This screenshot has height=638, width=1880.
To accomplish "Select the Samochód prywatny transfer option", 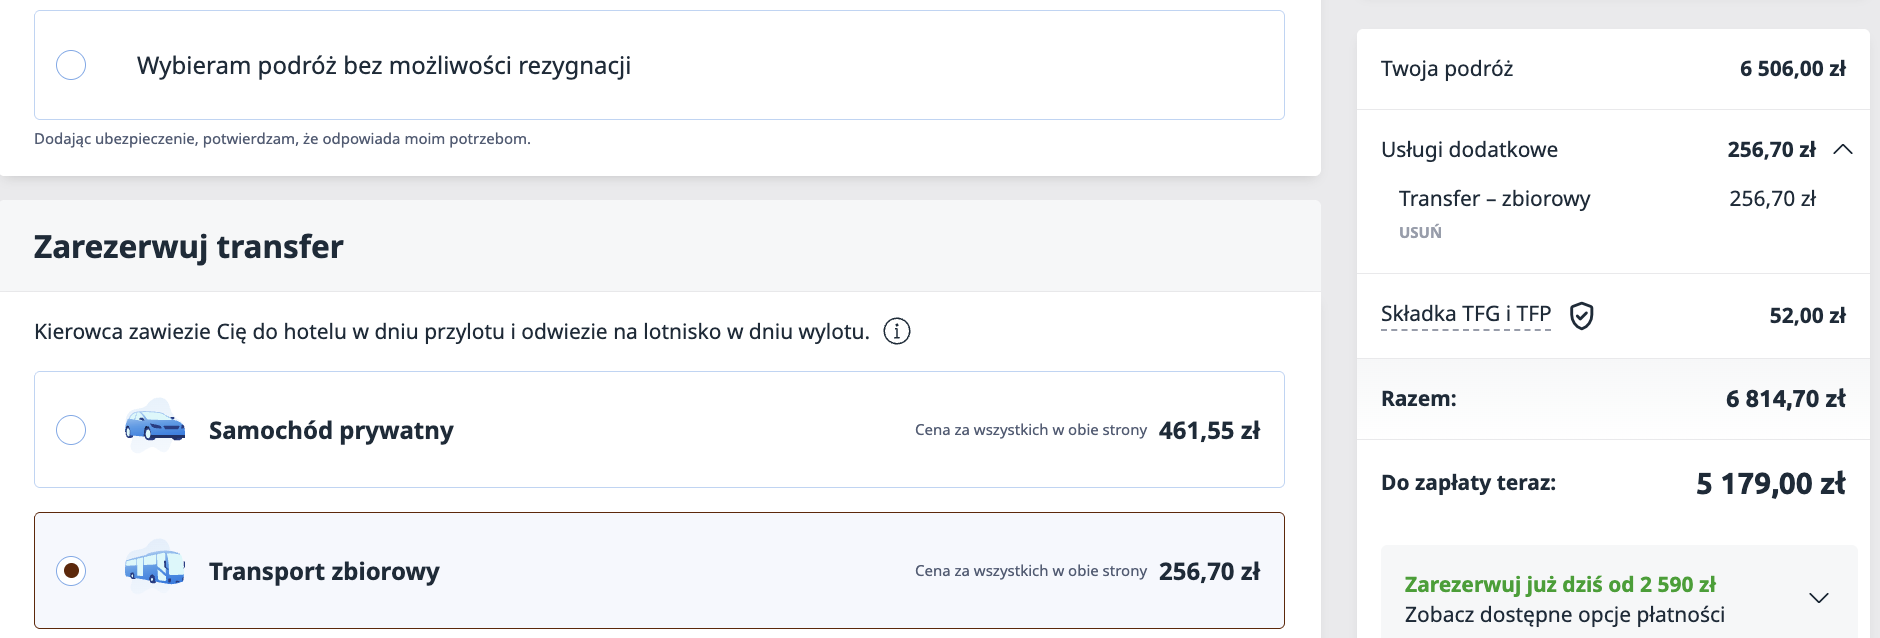I will tap(69, 429).
